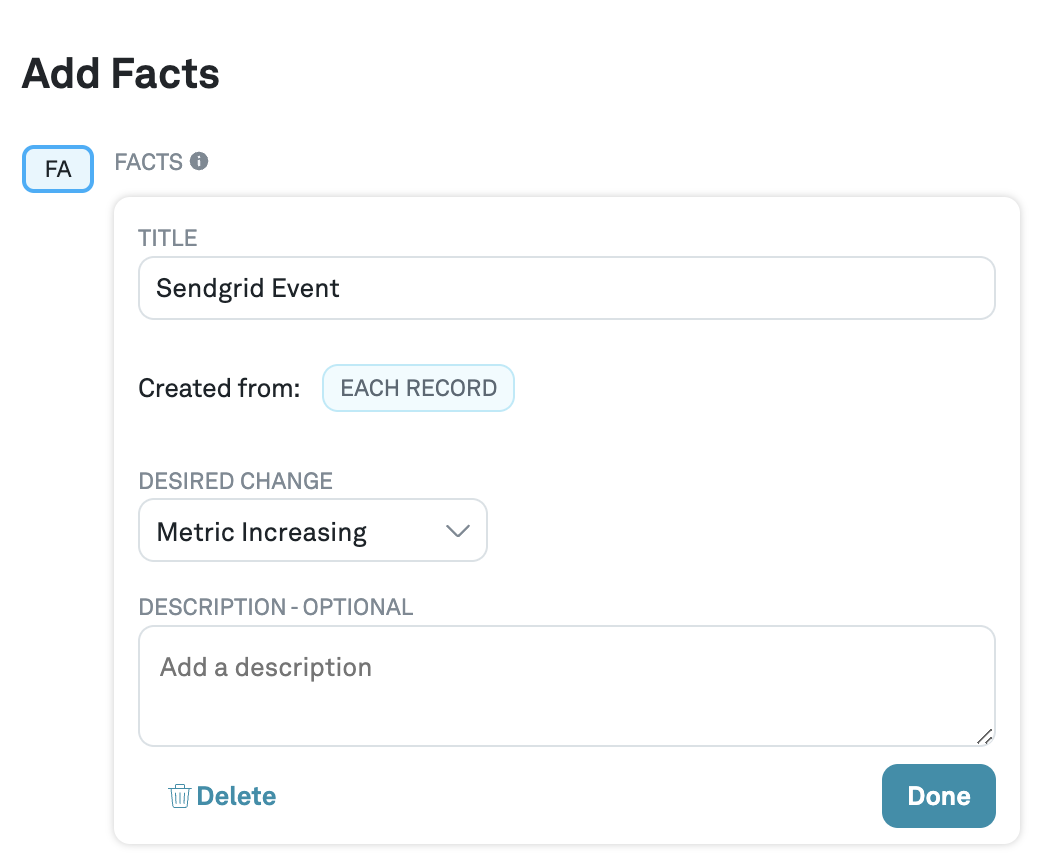
Task: Select the FA badge in the sidebar
Action: [x=57, y=169]
